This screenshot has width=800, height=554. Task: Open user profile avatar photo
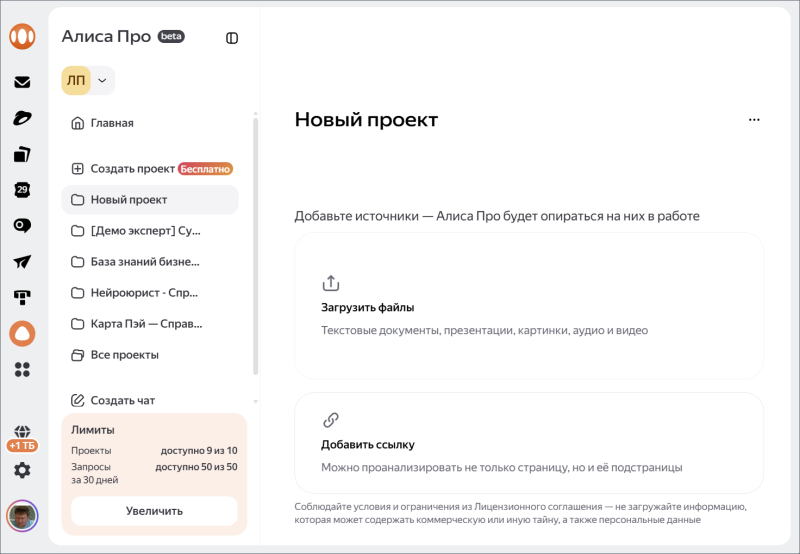point(22,516)
